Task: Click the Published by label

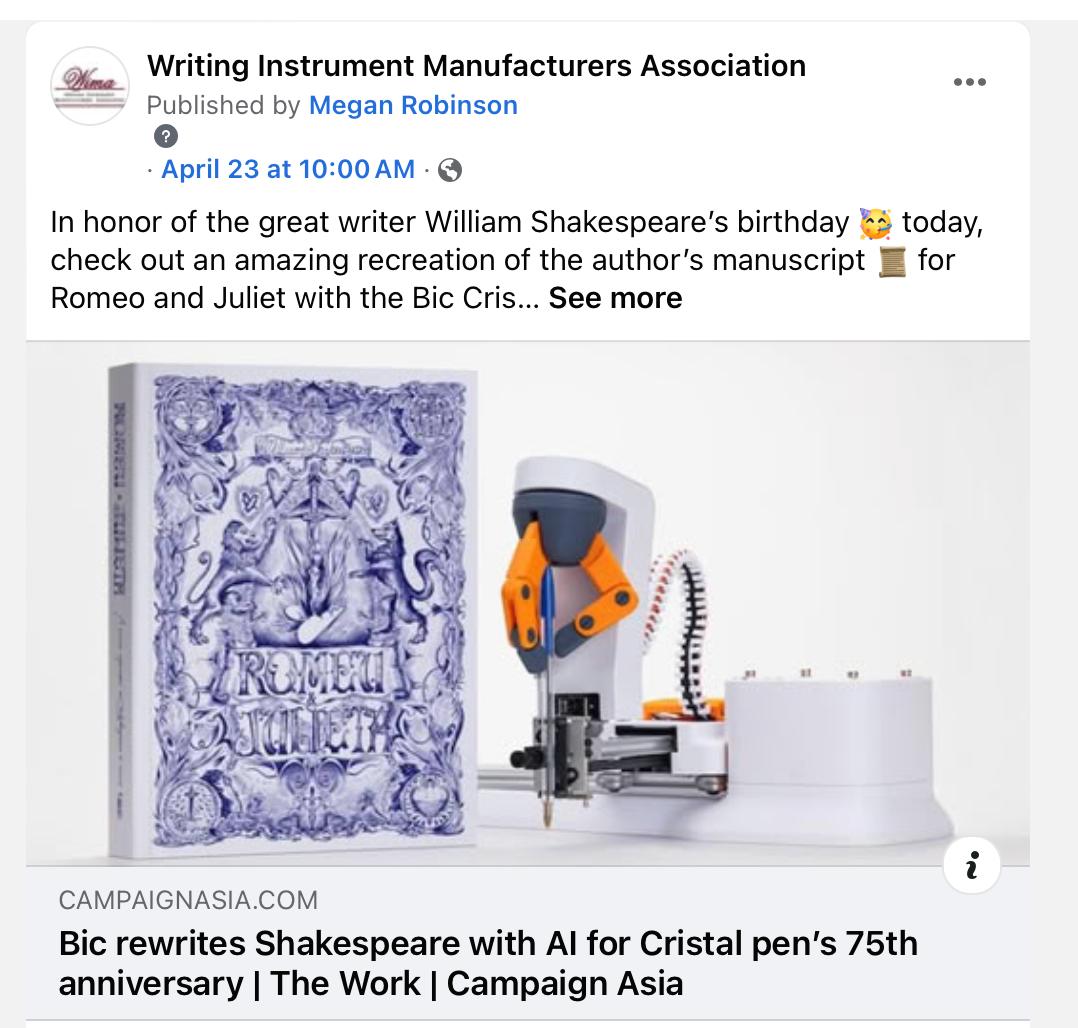Action: [223, 105]
